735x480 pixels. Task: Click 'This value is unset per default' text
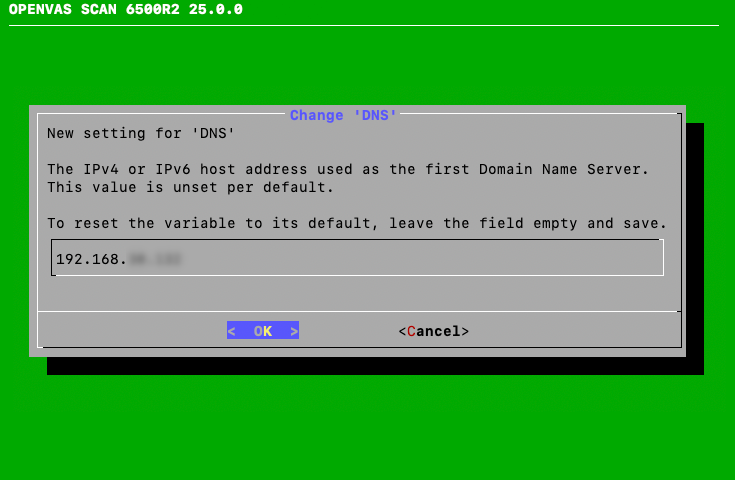pos(190,187)
